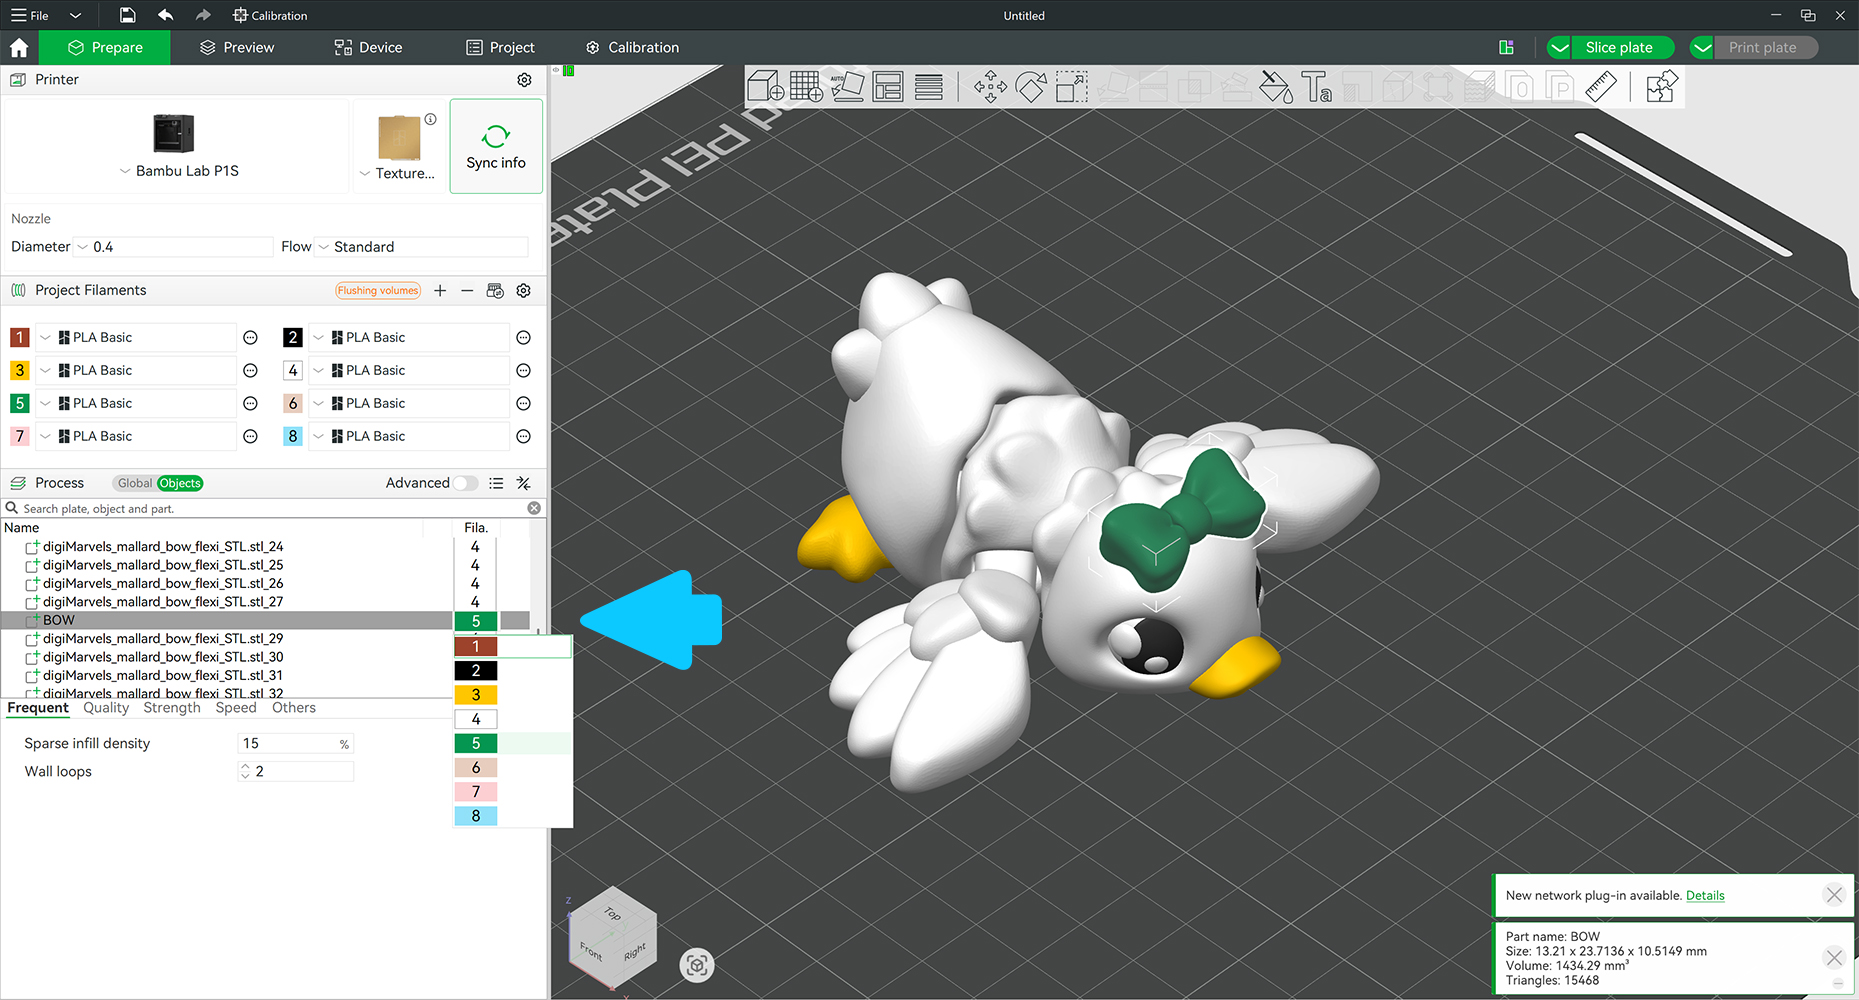The height and width of the screenshot is (1000, 1859).
Task: Switch to the Project tab
Action: pos(501,47)
